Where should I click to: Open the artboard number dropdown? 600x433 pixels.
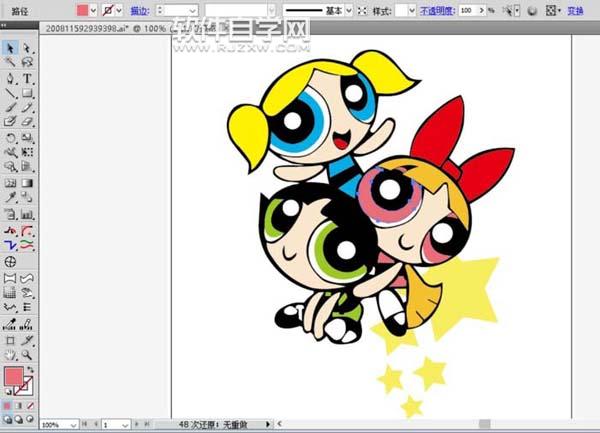pos(125,425)
